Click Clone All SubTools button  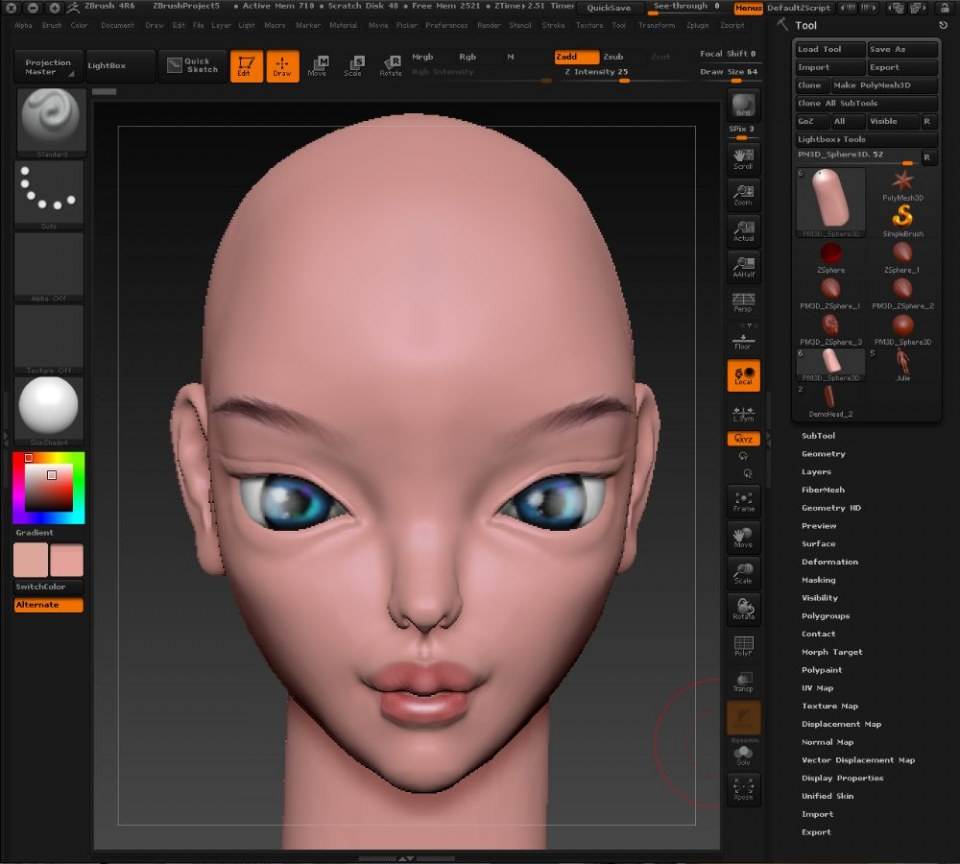(x=866, y=103)
